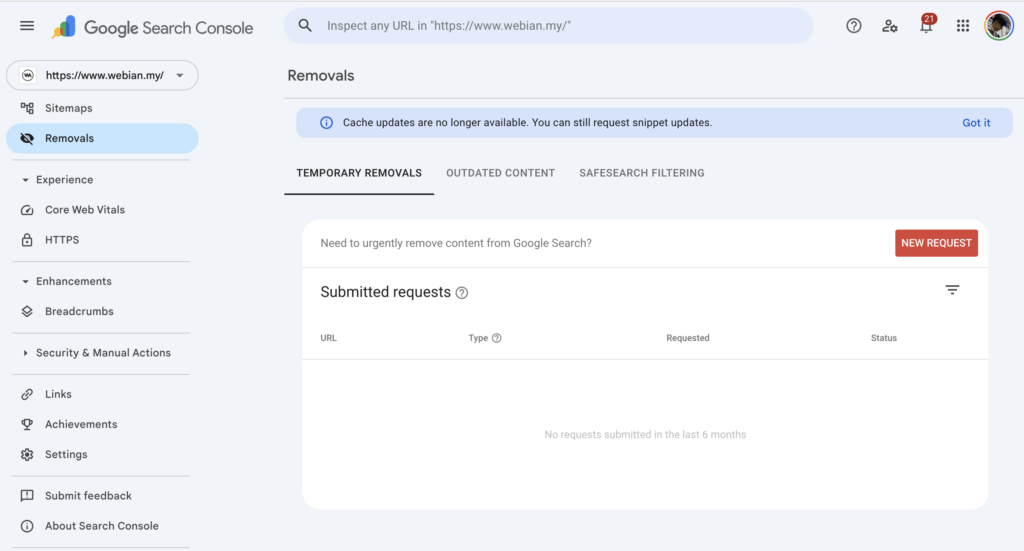Open notifications bell with 21 badge
1024x551 pixels.
tap(926, 26)
